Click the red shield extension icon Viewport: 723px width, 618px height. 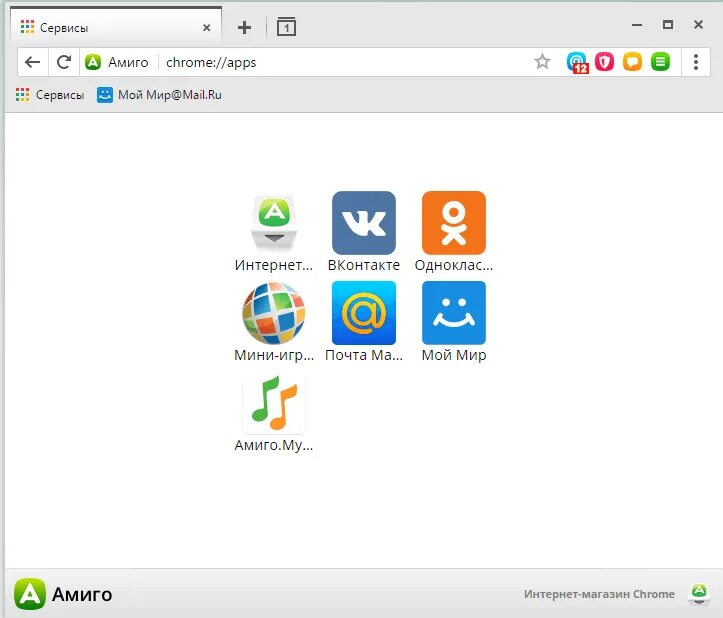604,61
